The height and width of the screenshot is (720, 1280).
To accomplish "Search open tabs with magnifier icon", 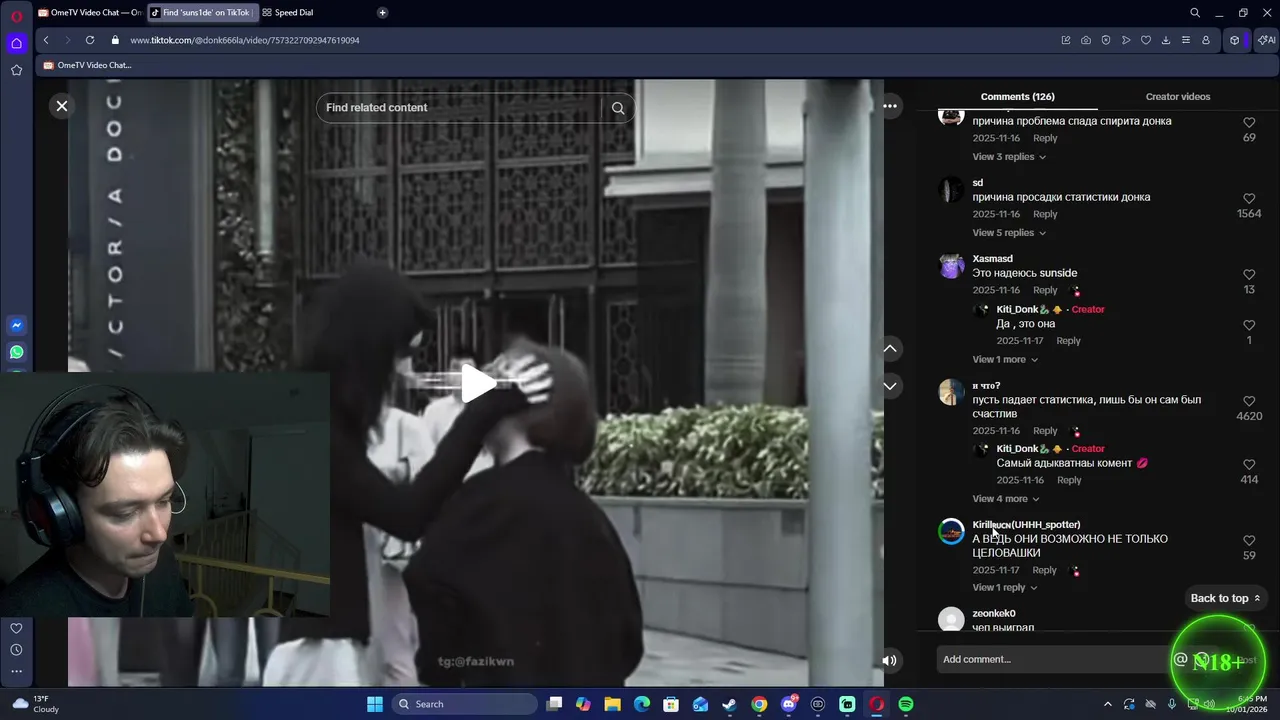I will click(1195, 13).
